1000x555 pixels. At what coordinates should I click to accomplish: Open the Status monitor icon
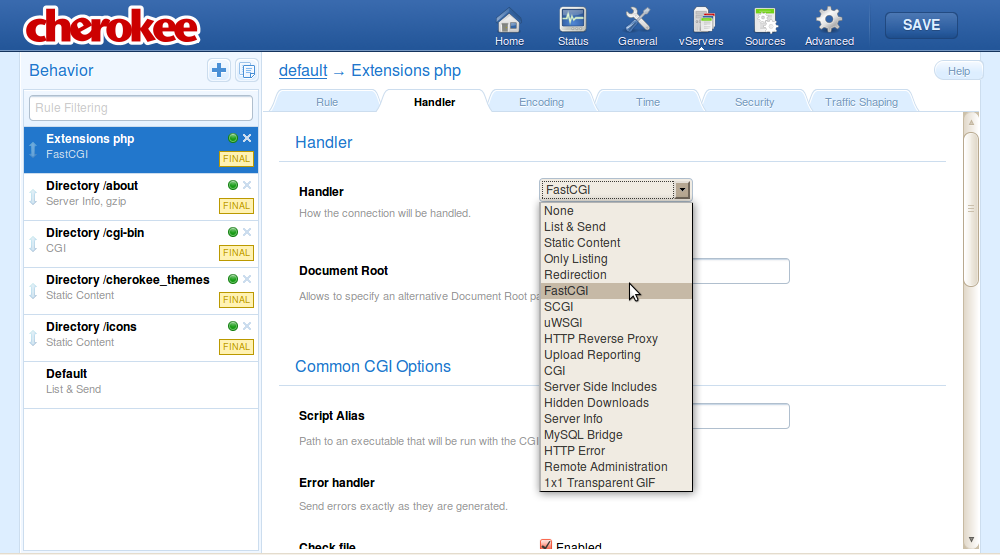(573, 27)
